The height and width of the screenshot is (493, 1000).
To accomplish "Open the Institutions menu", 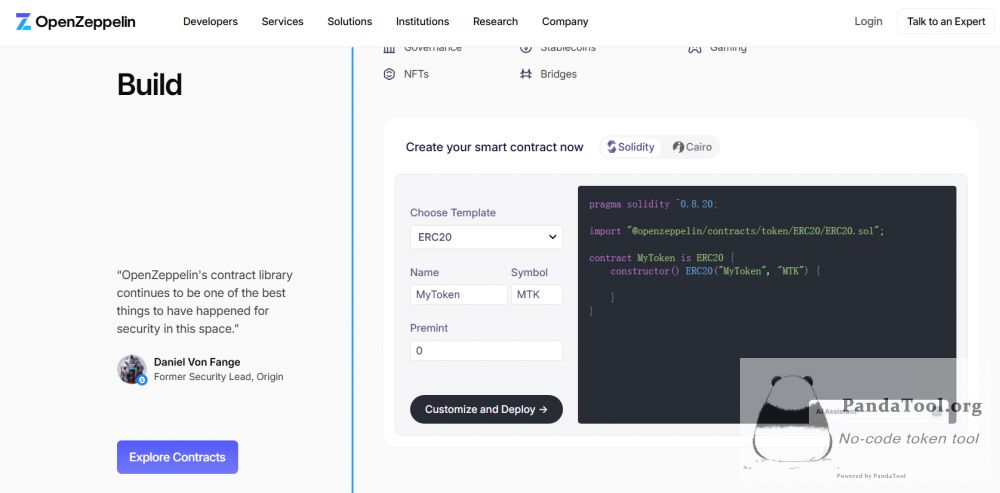I will [422, 22].
